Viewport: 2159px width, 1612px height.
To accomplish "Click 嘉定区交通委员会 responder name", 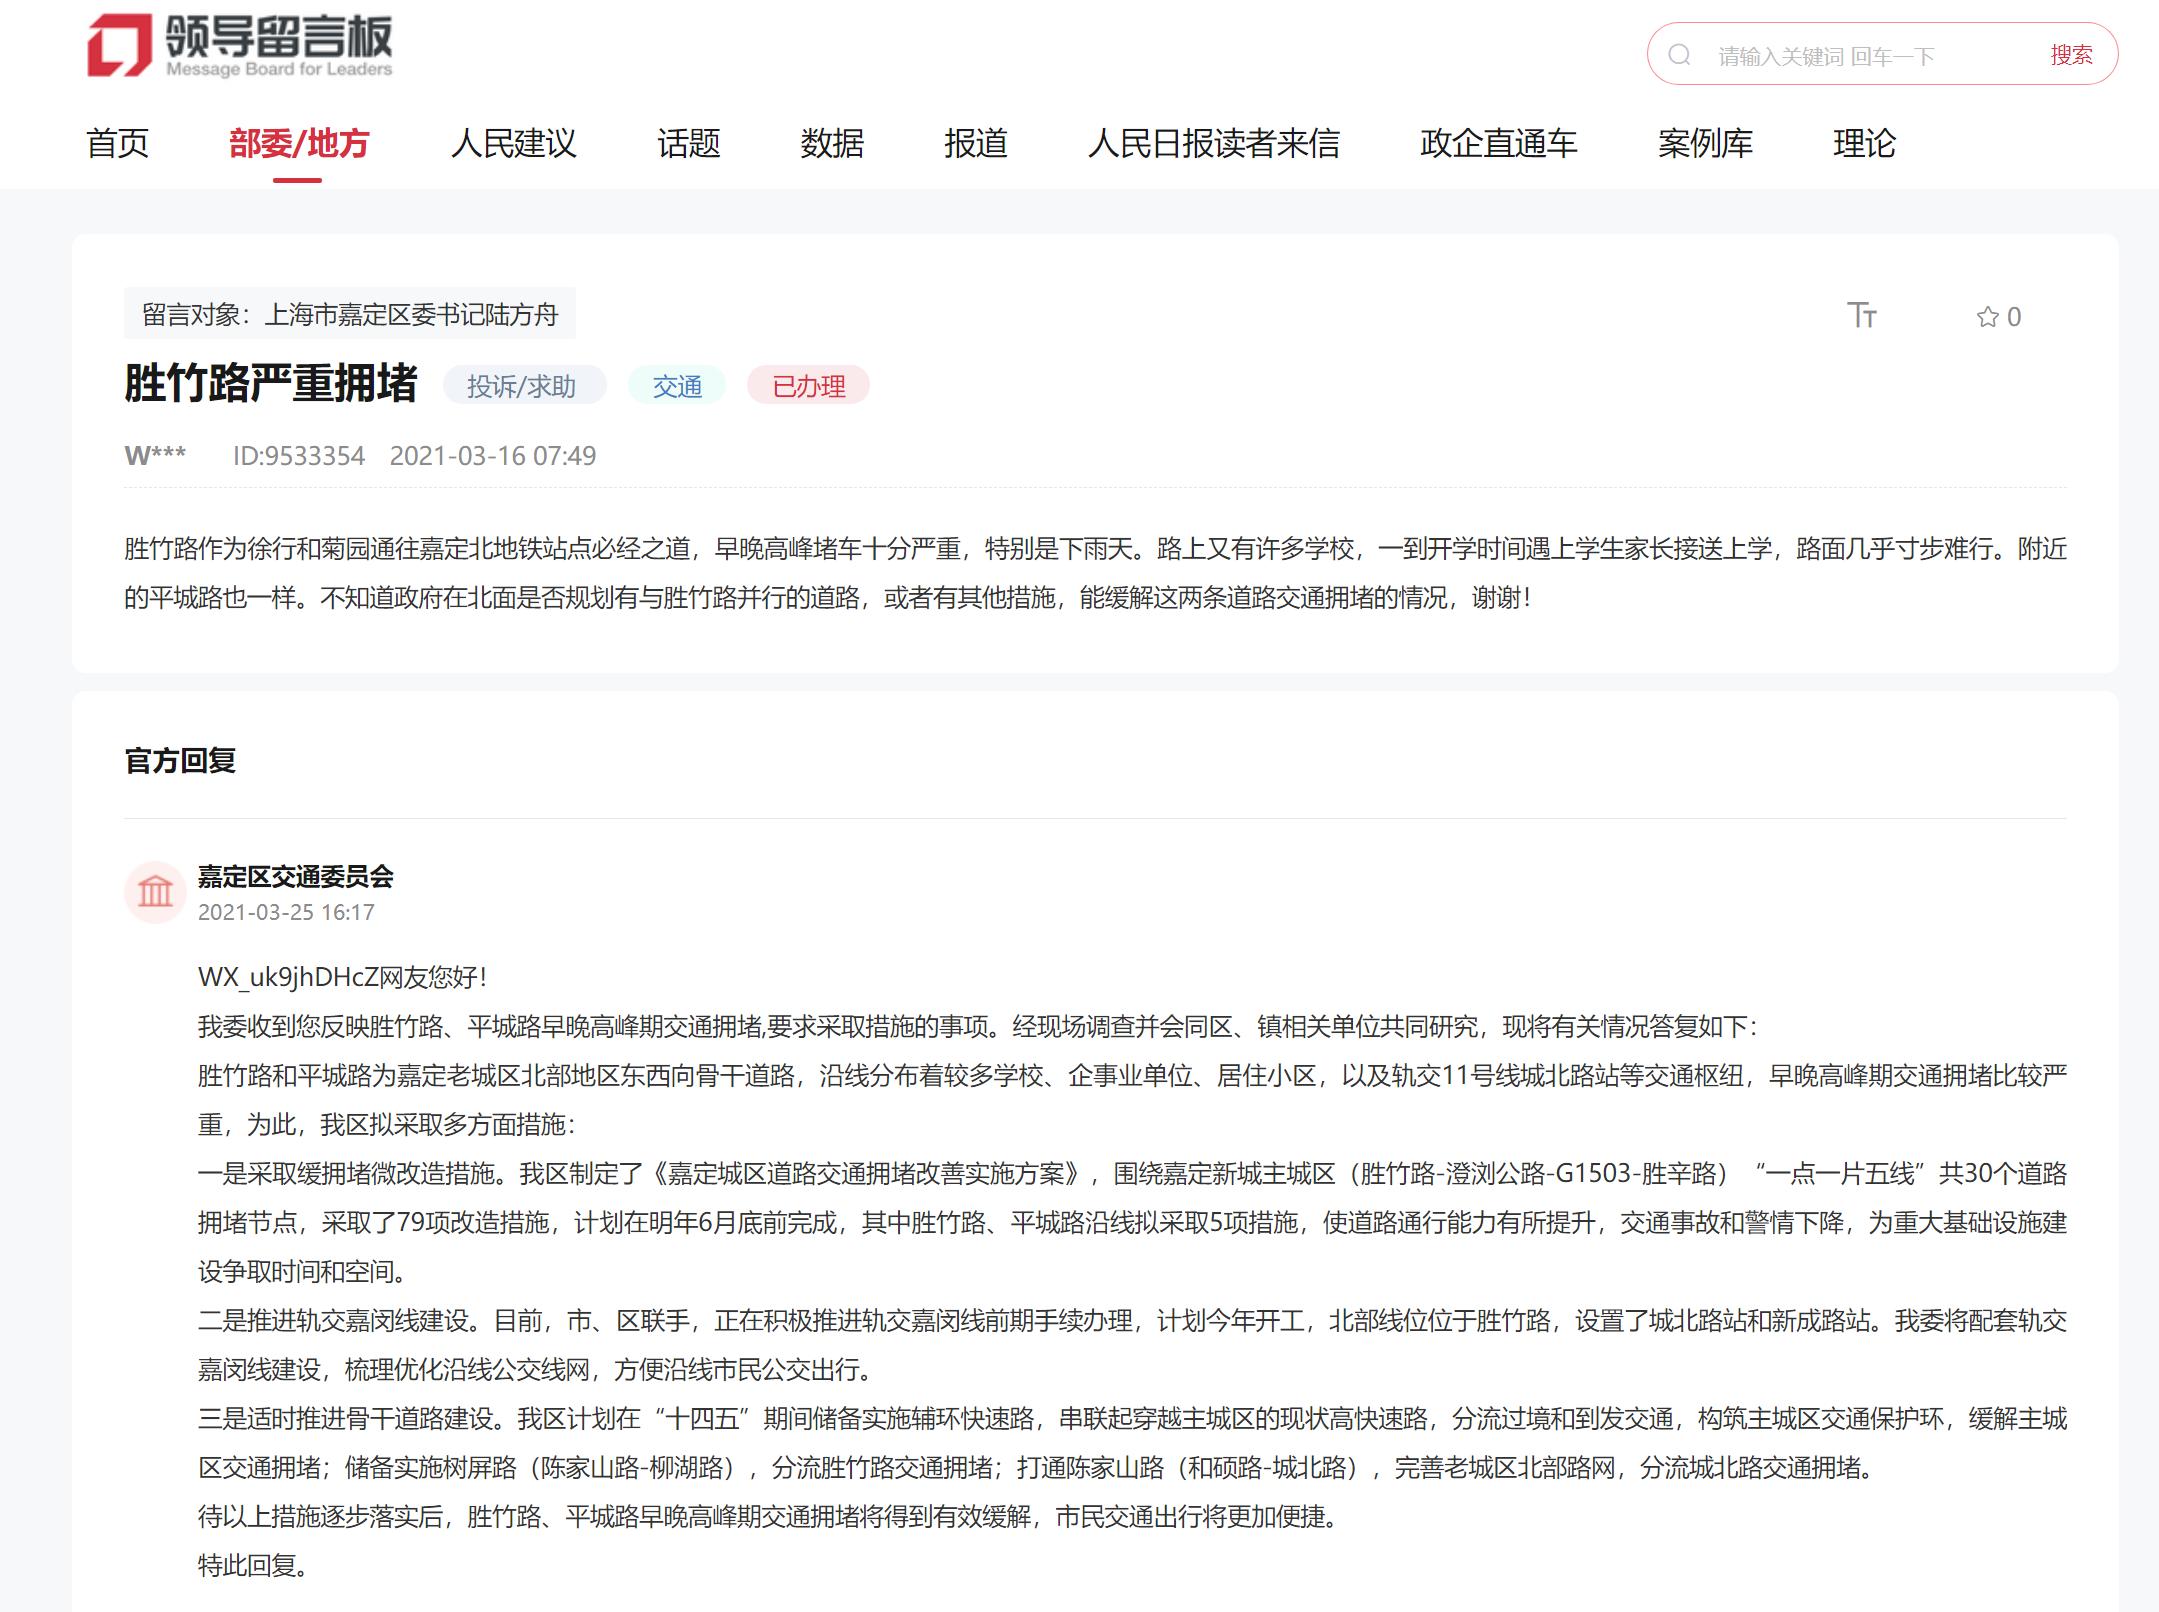I will tap(295, 877).
